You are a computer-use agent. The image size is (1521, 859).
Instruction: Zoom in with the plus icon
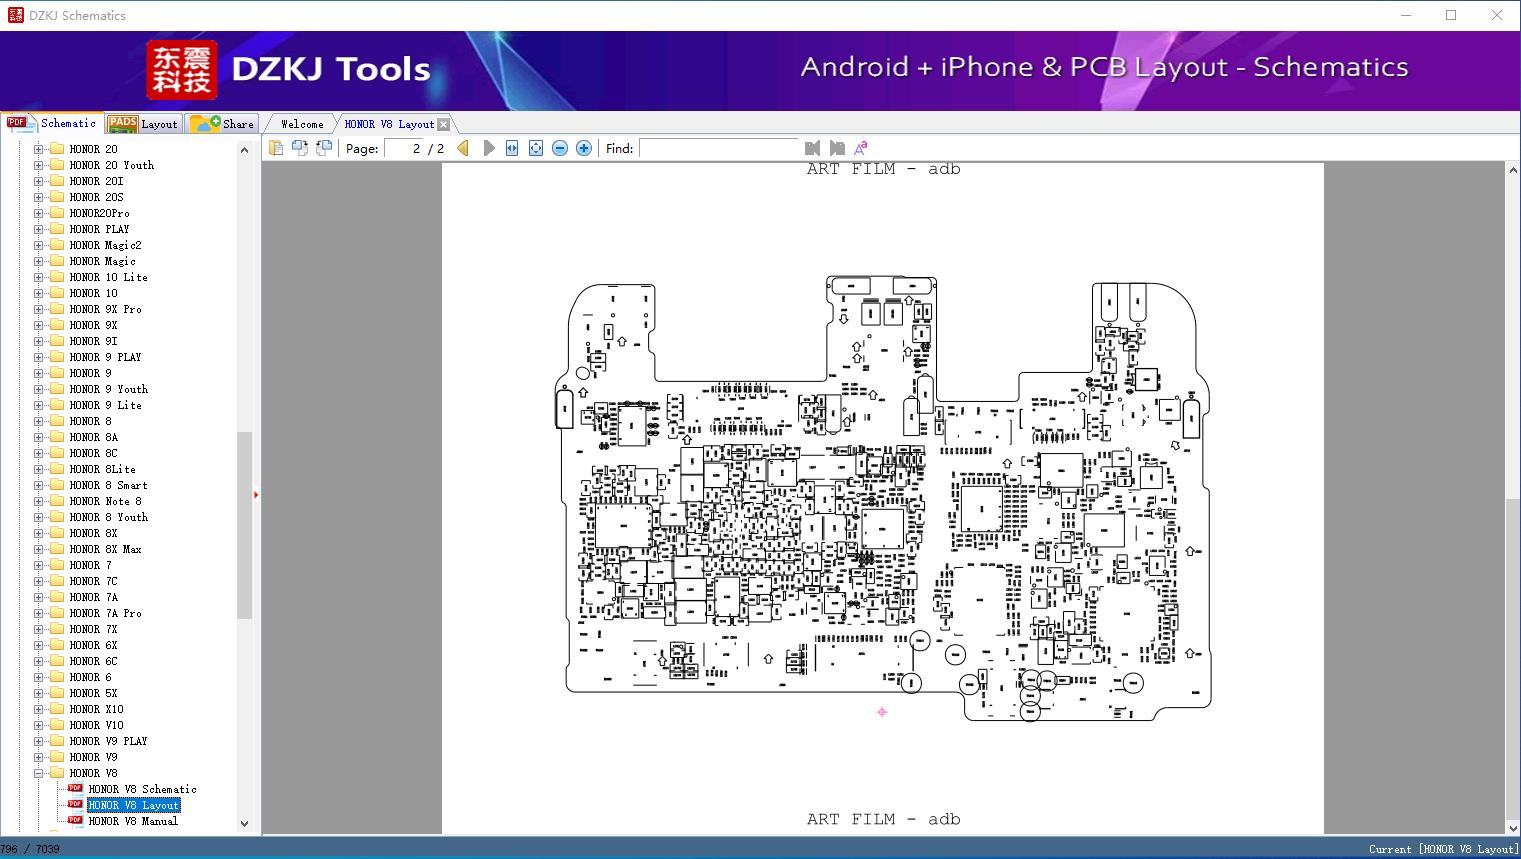point(584,148)
